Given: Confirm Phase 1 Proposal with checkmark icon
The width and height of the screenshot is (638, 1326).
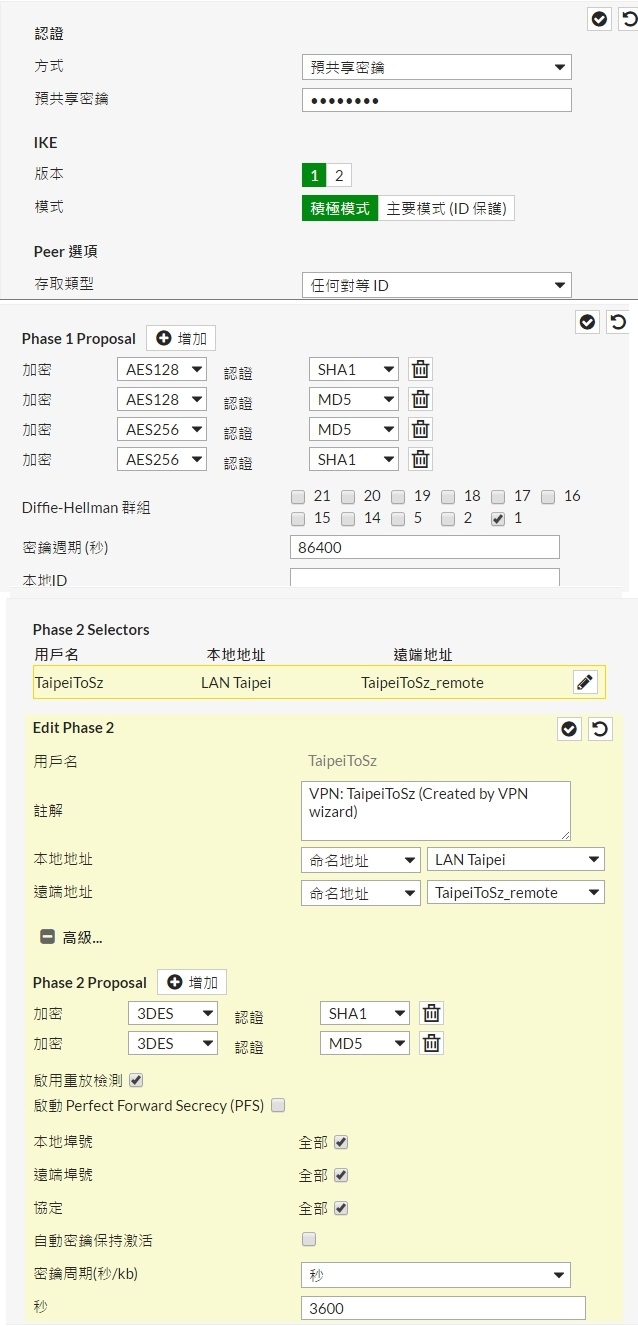Looking at the screenshot, I should click(588, 322).
